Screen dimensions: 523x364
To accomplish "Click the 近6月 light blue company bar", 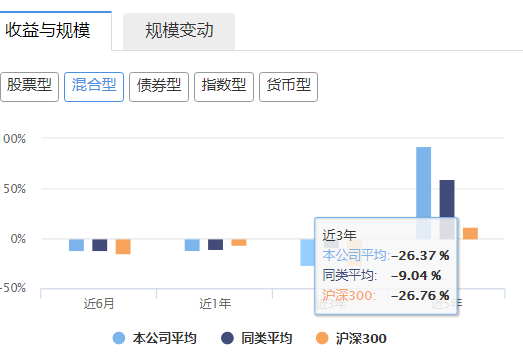I will point(76,245).
